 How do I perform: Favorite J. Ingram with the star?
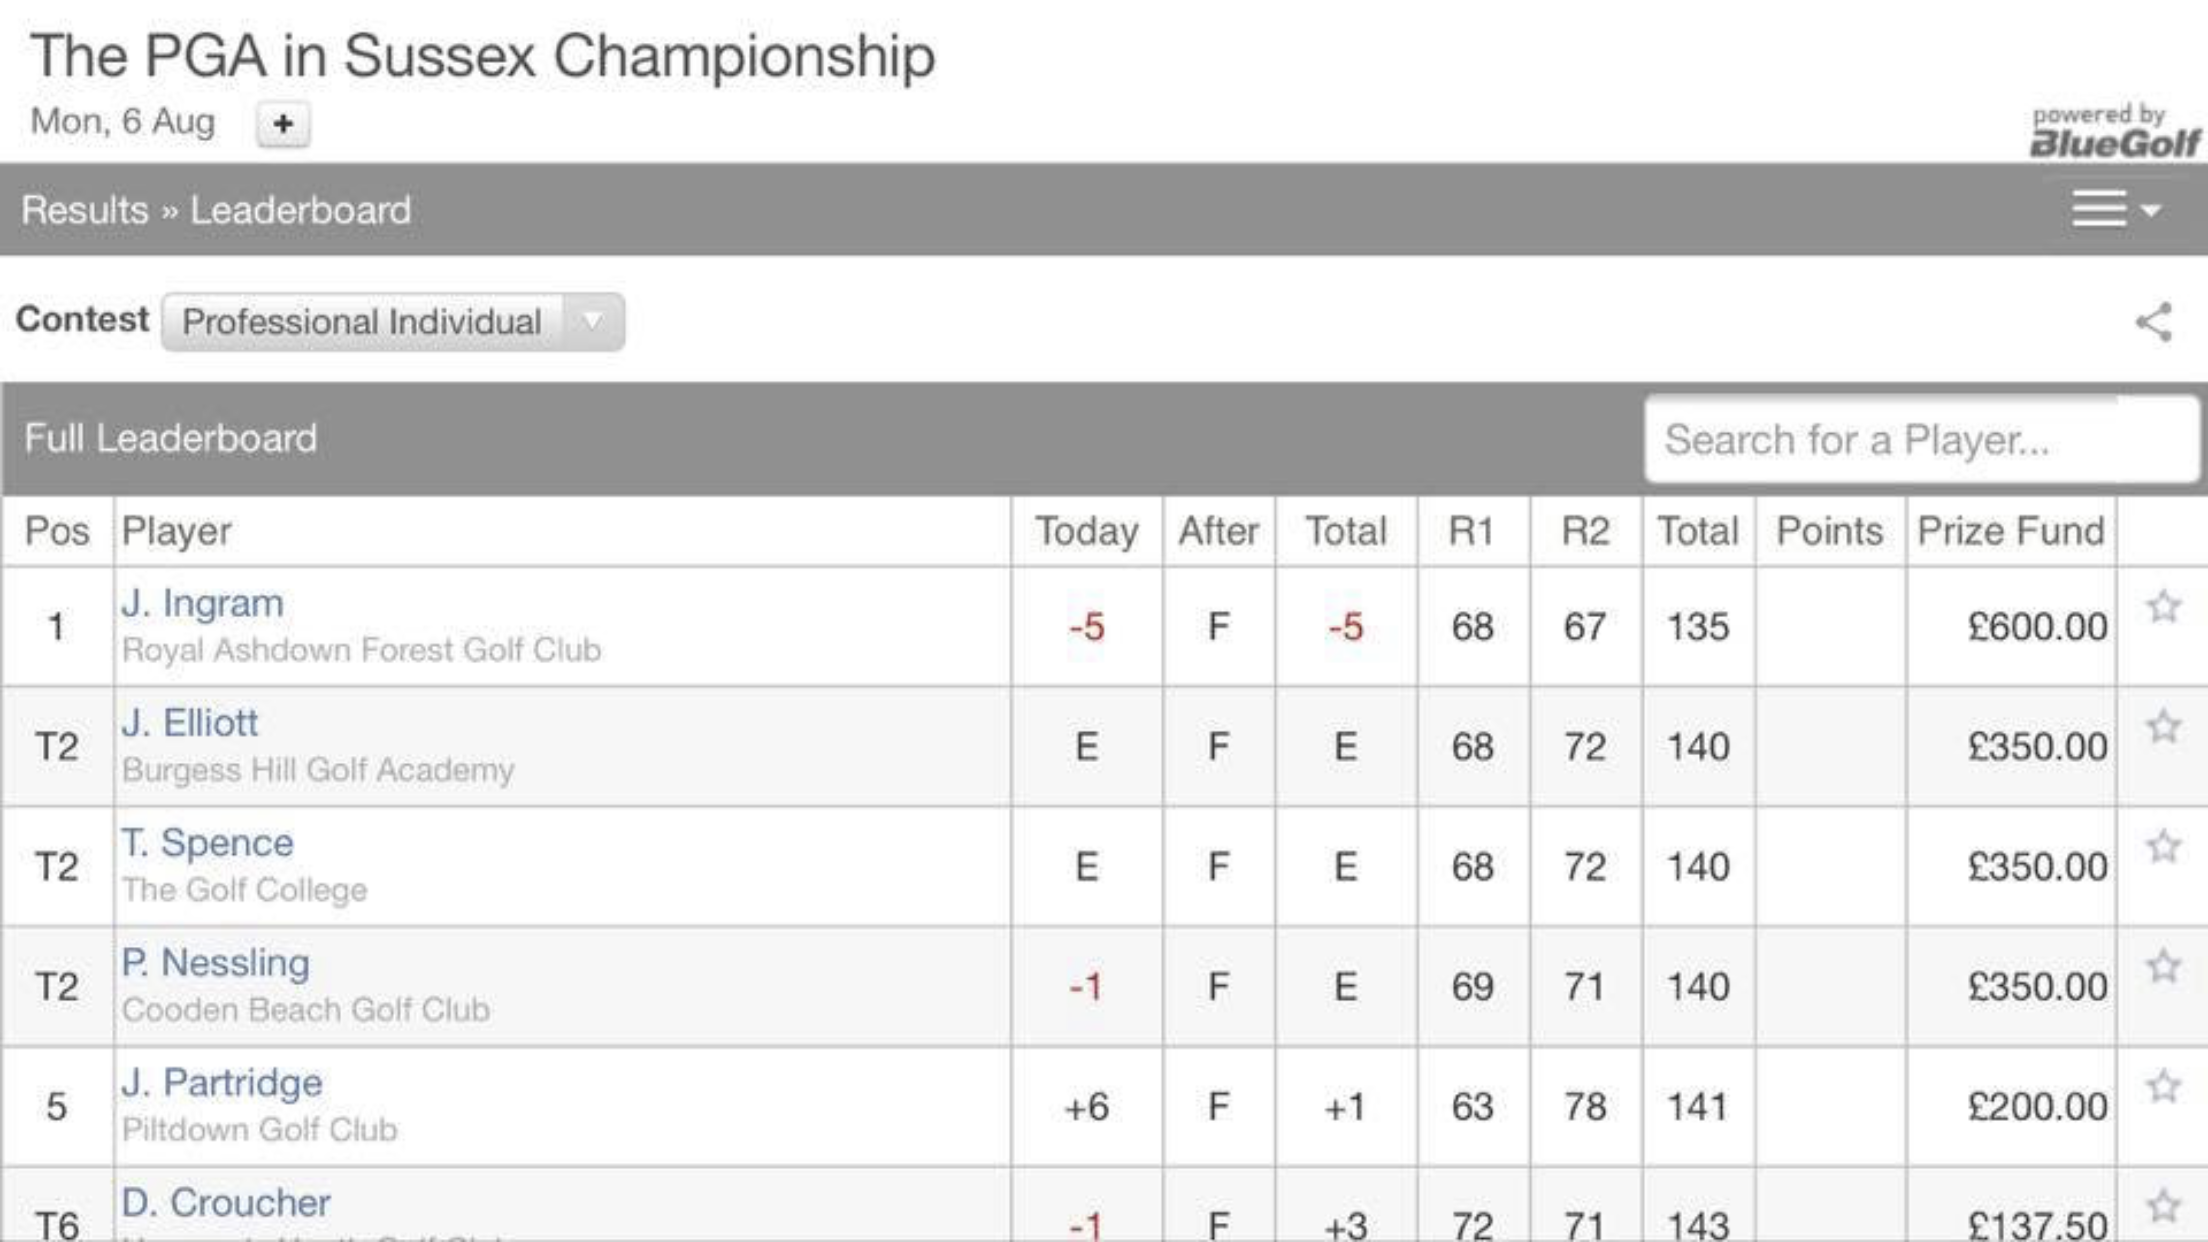tap(2163, 606)
